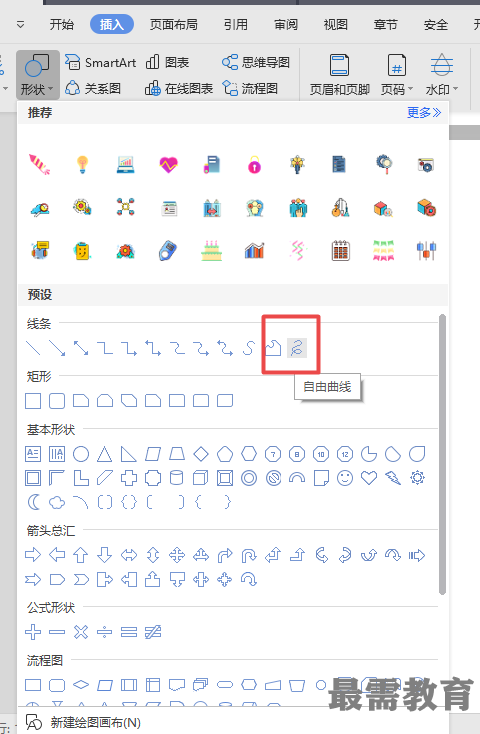The width and height of the screenshot is (480, 734).
Task: Select the U-turn block arrow shape
Action: pos(249,556)
